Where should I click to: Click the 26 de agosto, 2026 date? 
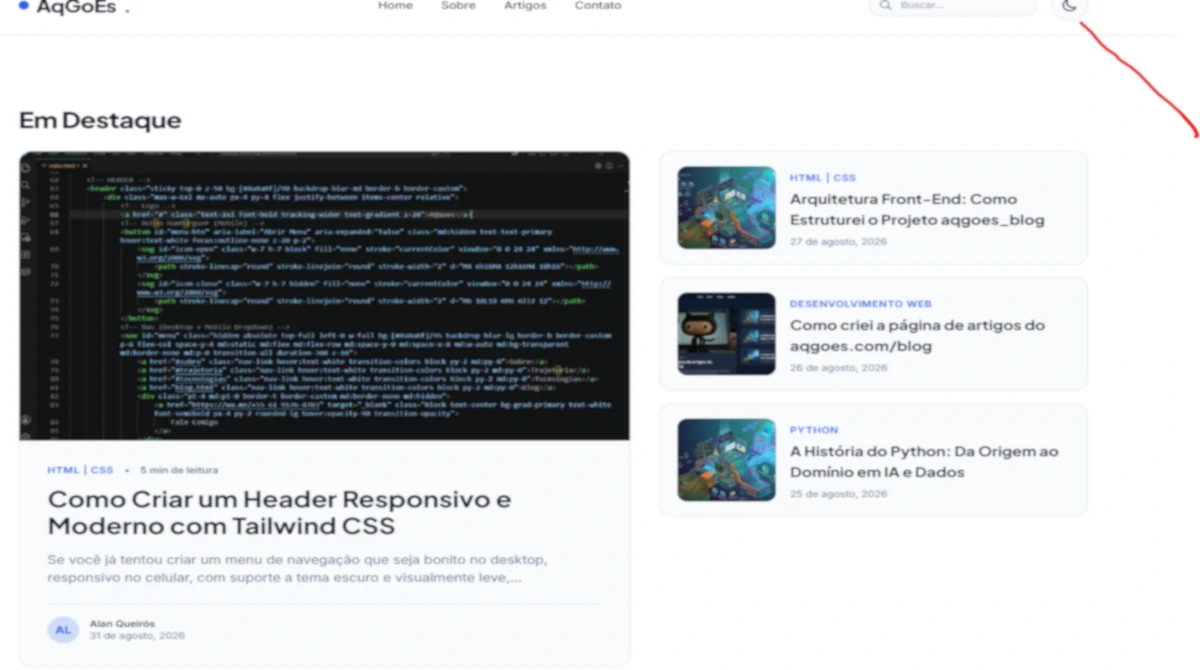tap(838, 368)
